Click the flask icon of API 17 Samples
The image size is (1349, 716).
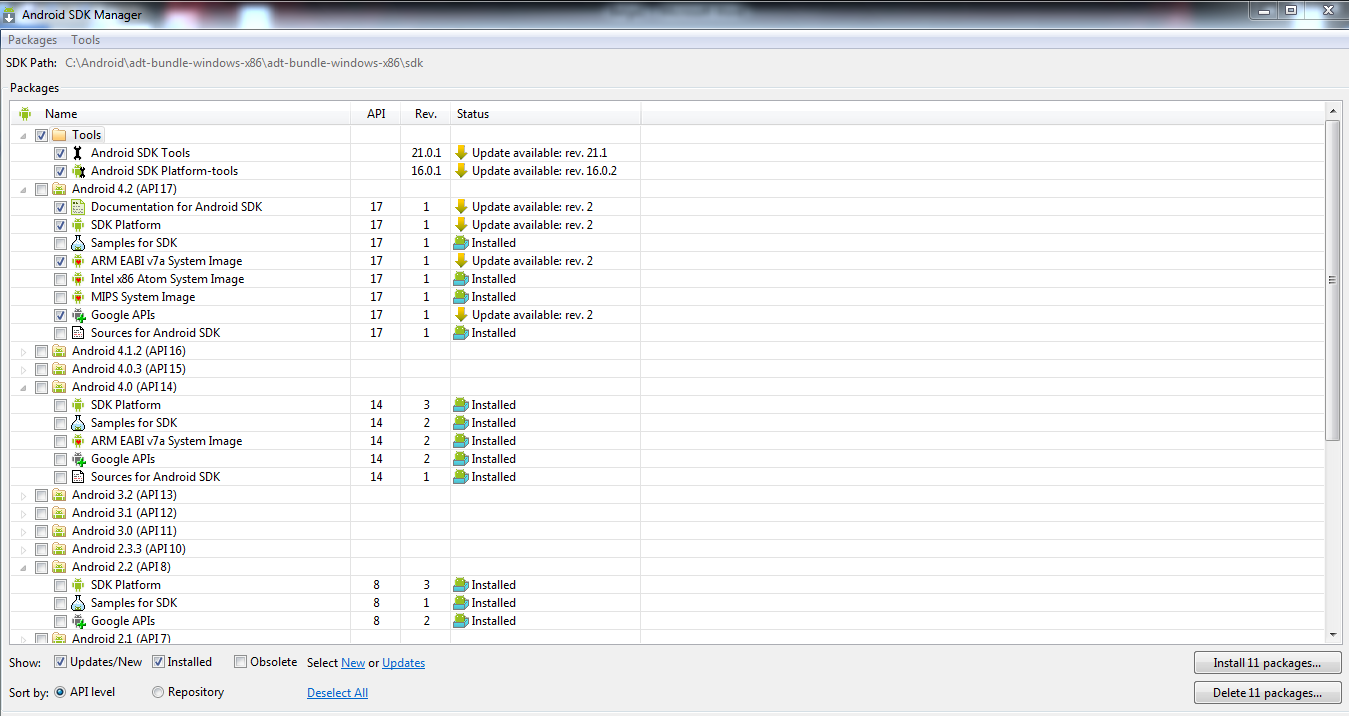tap(78, 243)
